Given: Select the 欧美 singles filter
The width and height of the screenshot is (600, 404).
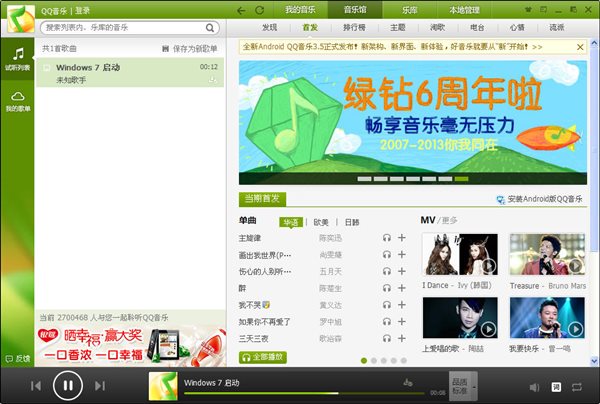Looking at the screenshot, I should tap(321, 222).
